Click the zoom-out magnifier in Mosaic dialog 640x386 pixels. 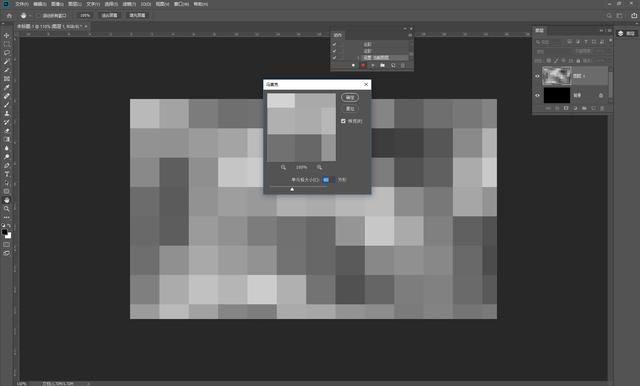click(x=283, y=167)
